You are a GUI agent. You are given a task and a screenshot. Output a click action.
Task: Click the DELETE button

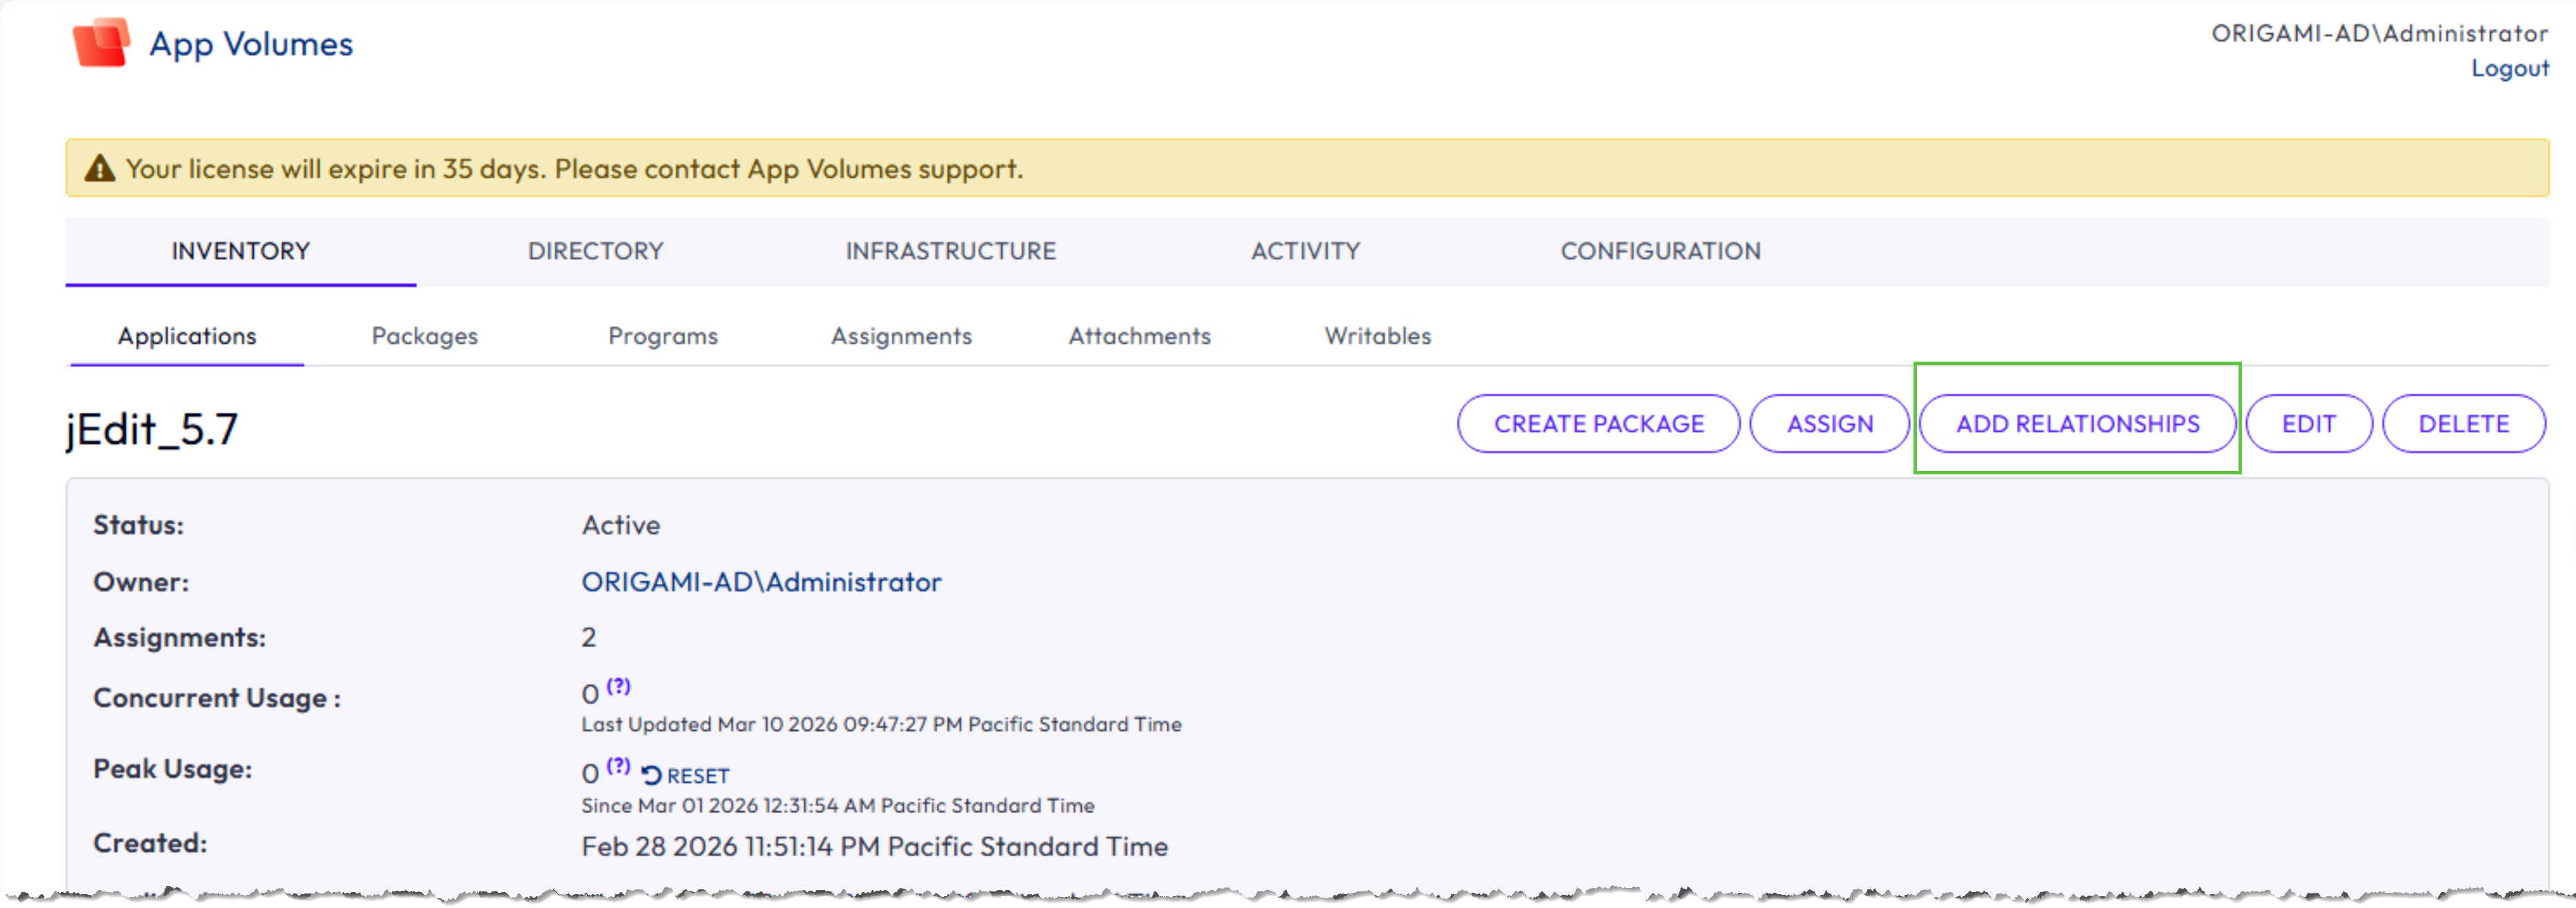tap(2464, 424)
